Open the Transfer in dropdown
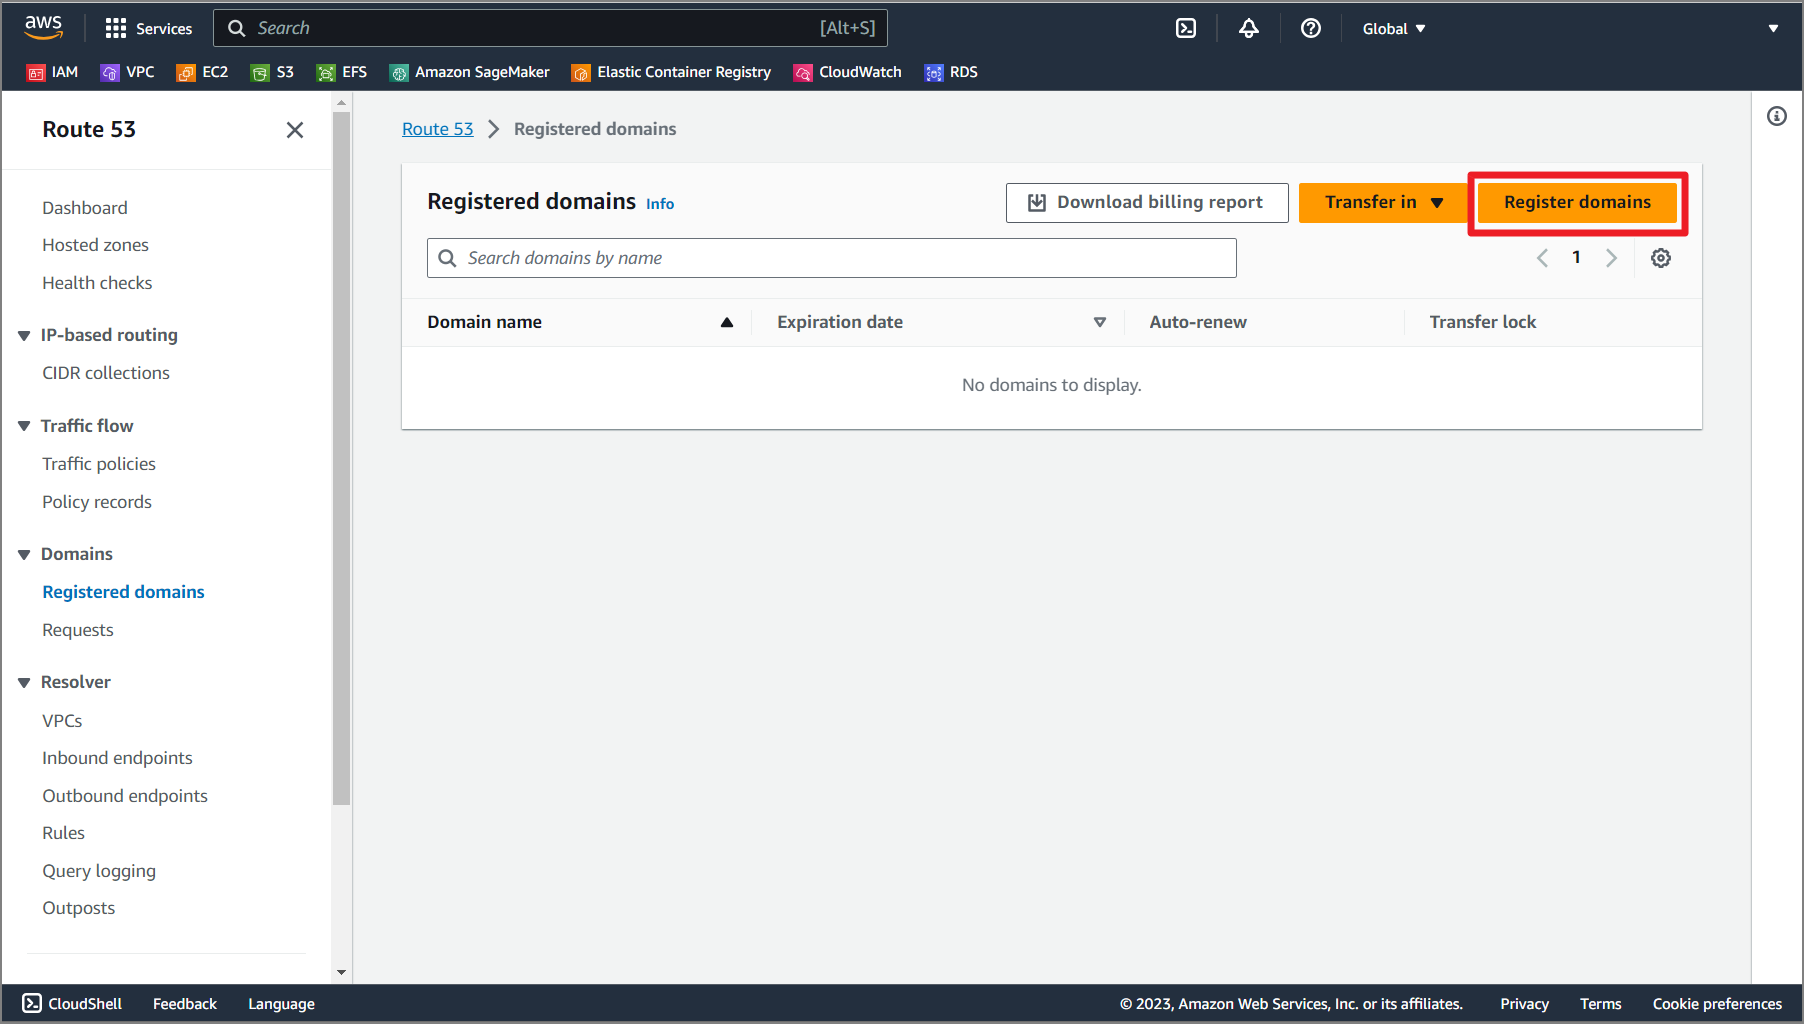Image resolution: width=1804 pixels, height=1024 pixels. click(1383, 202)
